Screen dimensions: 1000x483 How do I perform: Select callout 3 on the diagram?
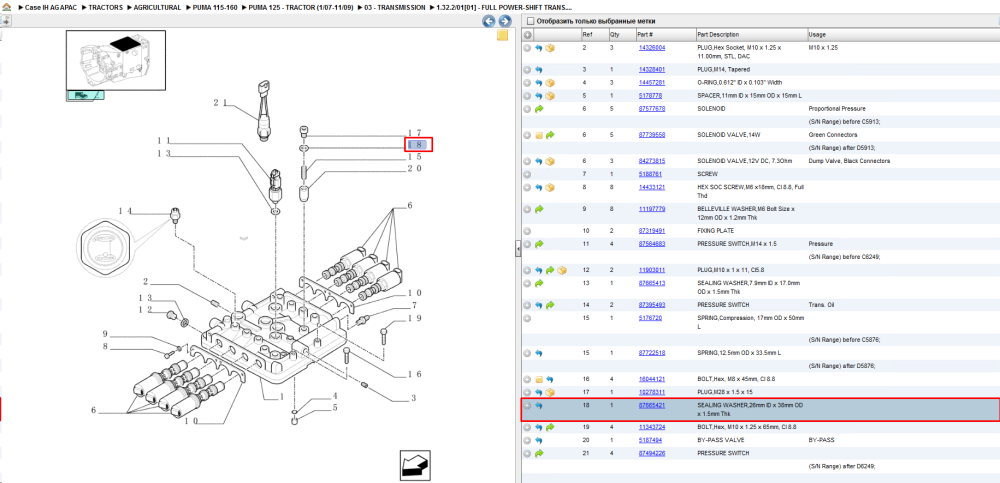click(x=413, y=399)
